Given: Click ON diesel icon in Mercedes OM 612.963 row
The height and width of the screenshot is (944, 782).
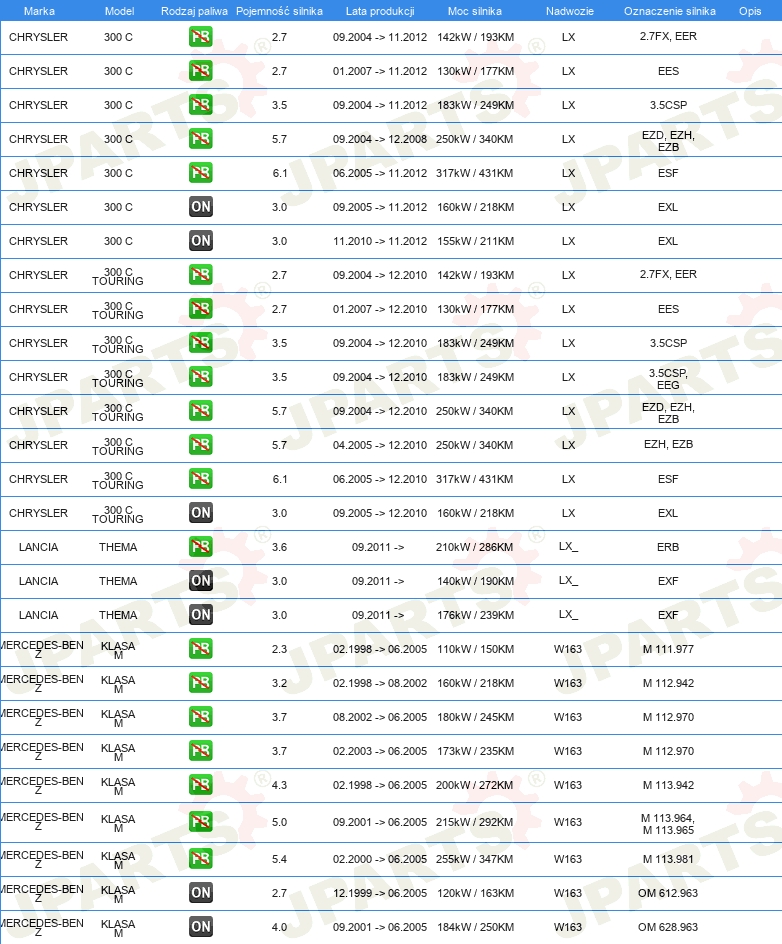Looking at the screenshot, I should 200,893.
